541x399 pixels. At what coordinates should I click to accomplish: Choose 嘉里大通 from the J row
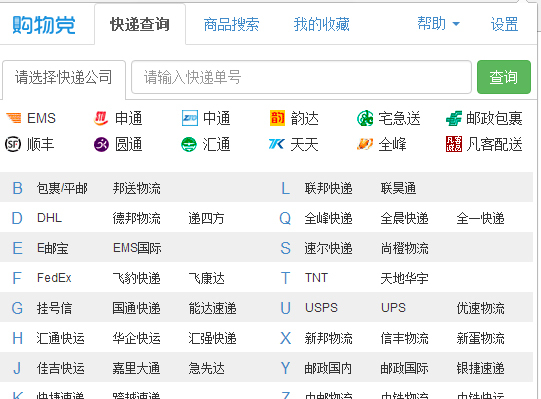pyautogui.click(x=137, y=368)
